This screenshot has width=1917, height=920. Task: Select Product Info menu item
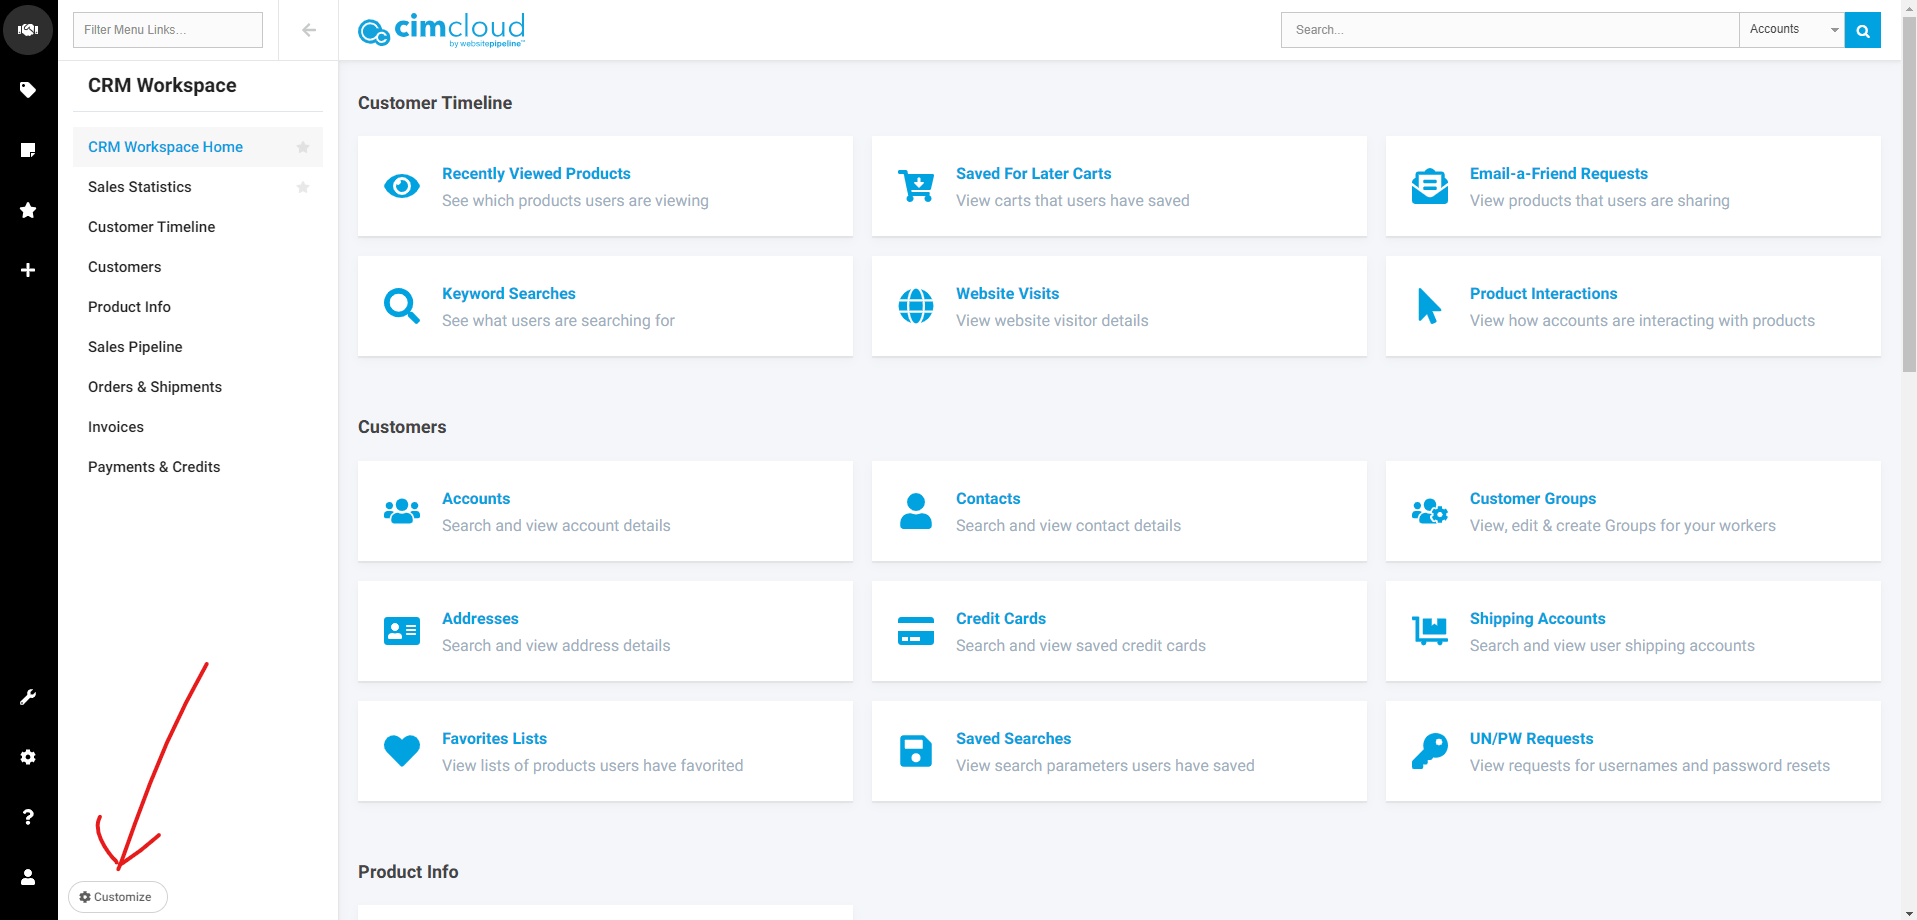pyautogui.click(x=198, y=307)
